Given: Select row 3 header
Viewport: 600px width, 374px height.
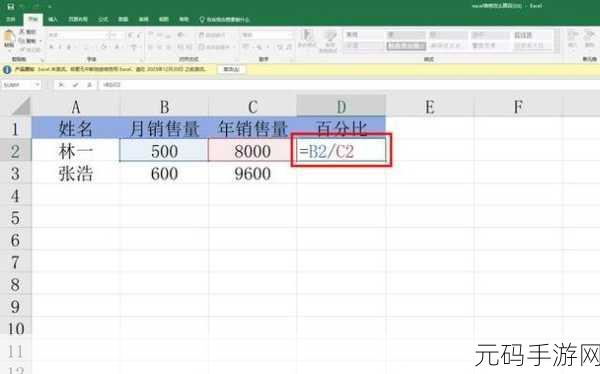Looking at the screenshot, I should (x=15, y=174).
